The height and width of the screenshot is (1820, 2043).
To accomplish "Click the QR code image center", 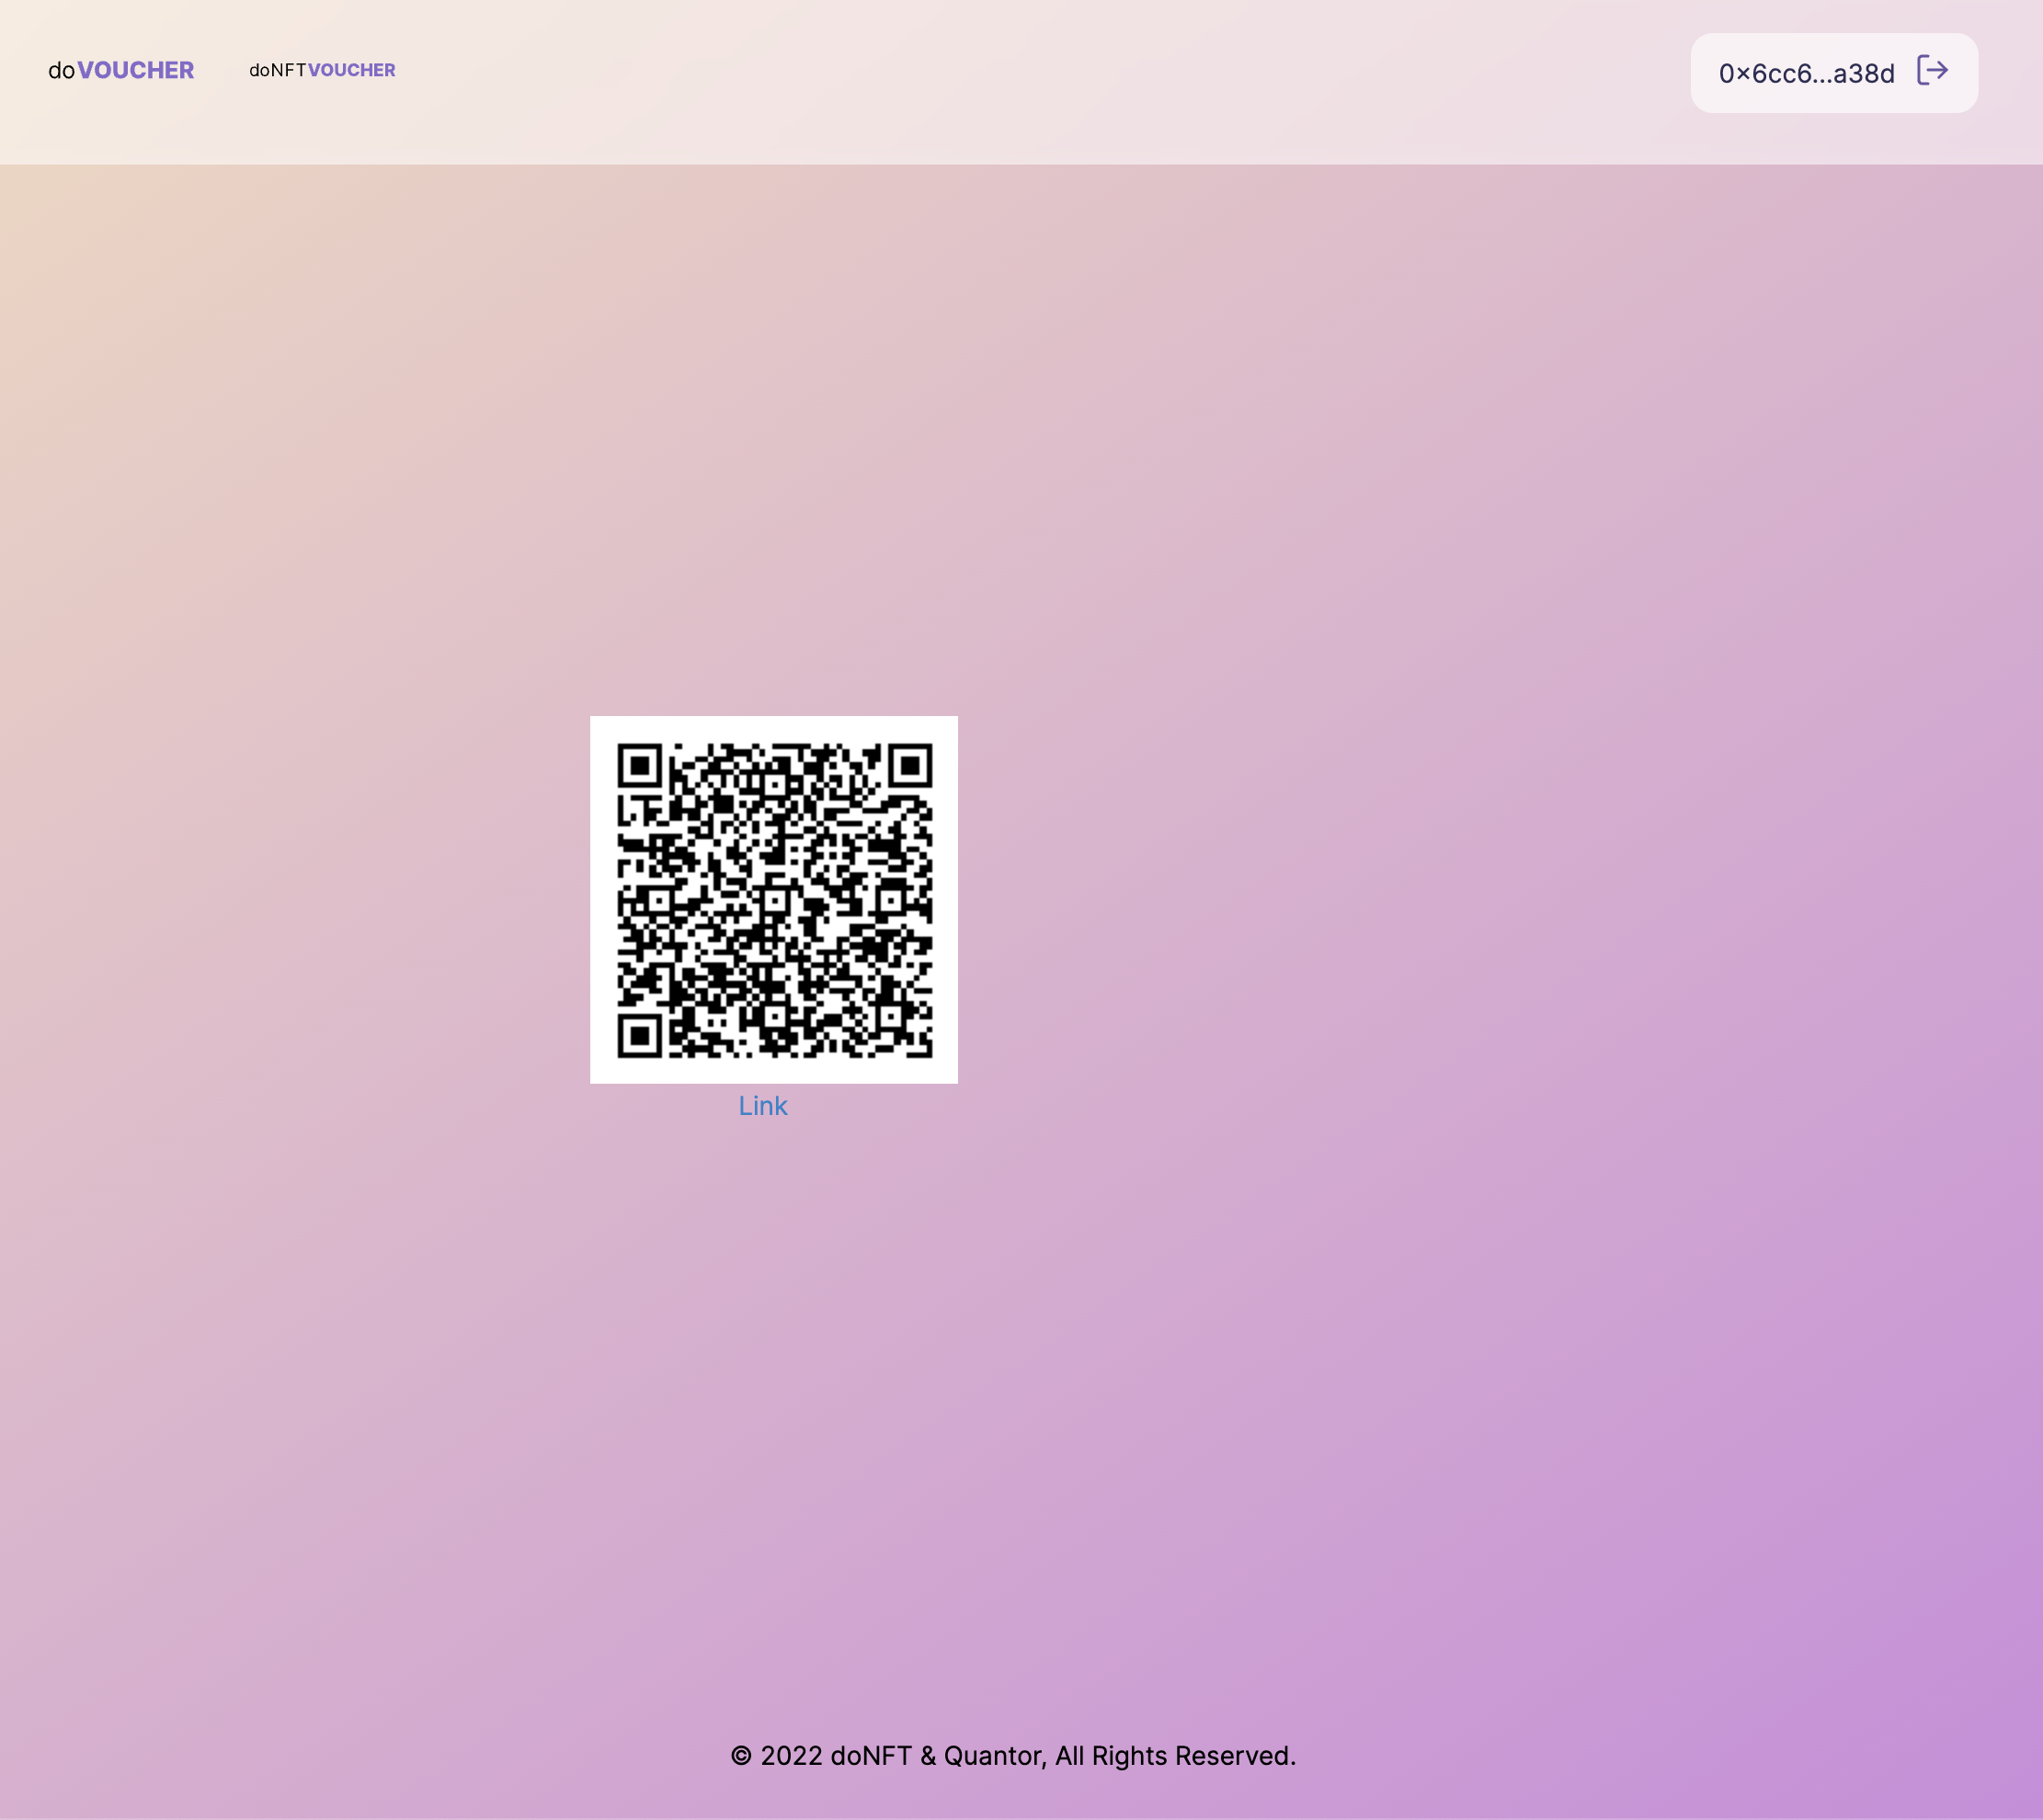I will 773,899.
